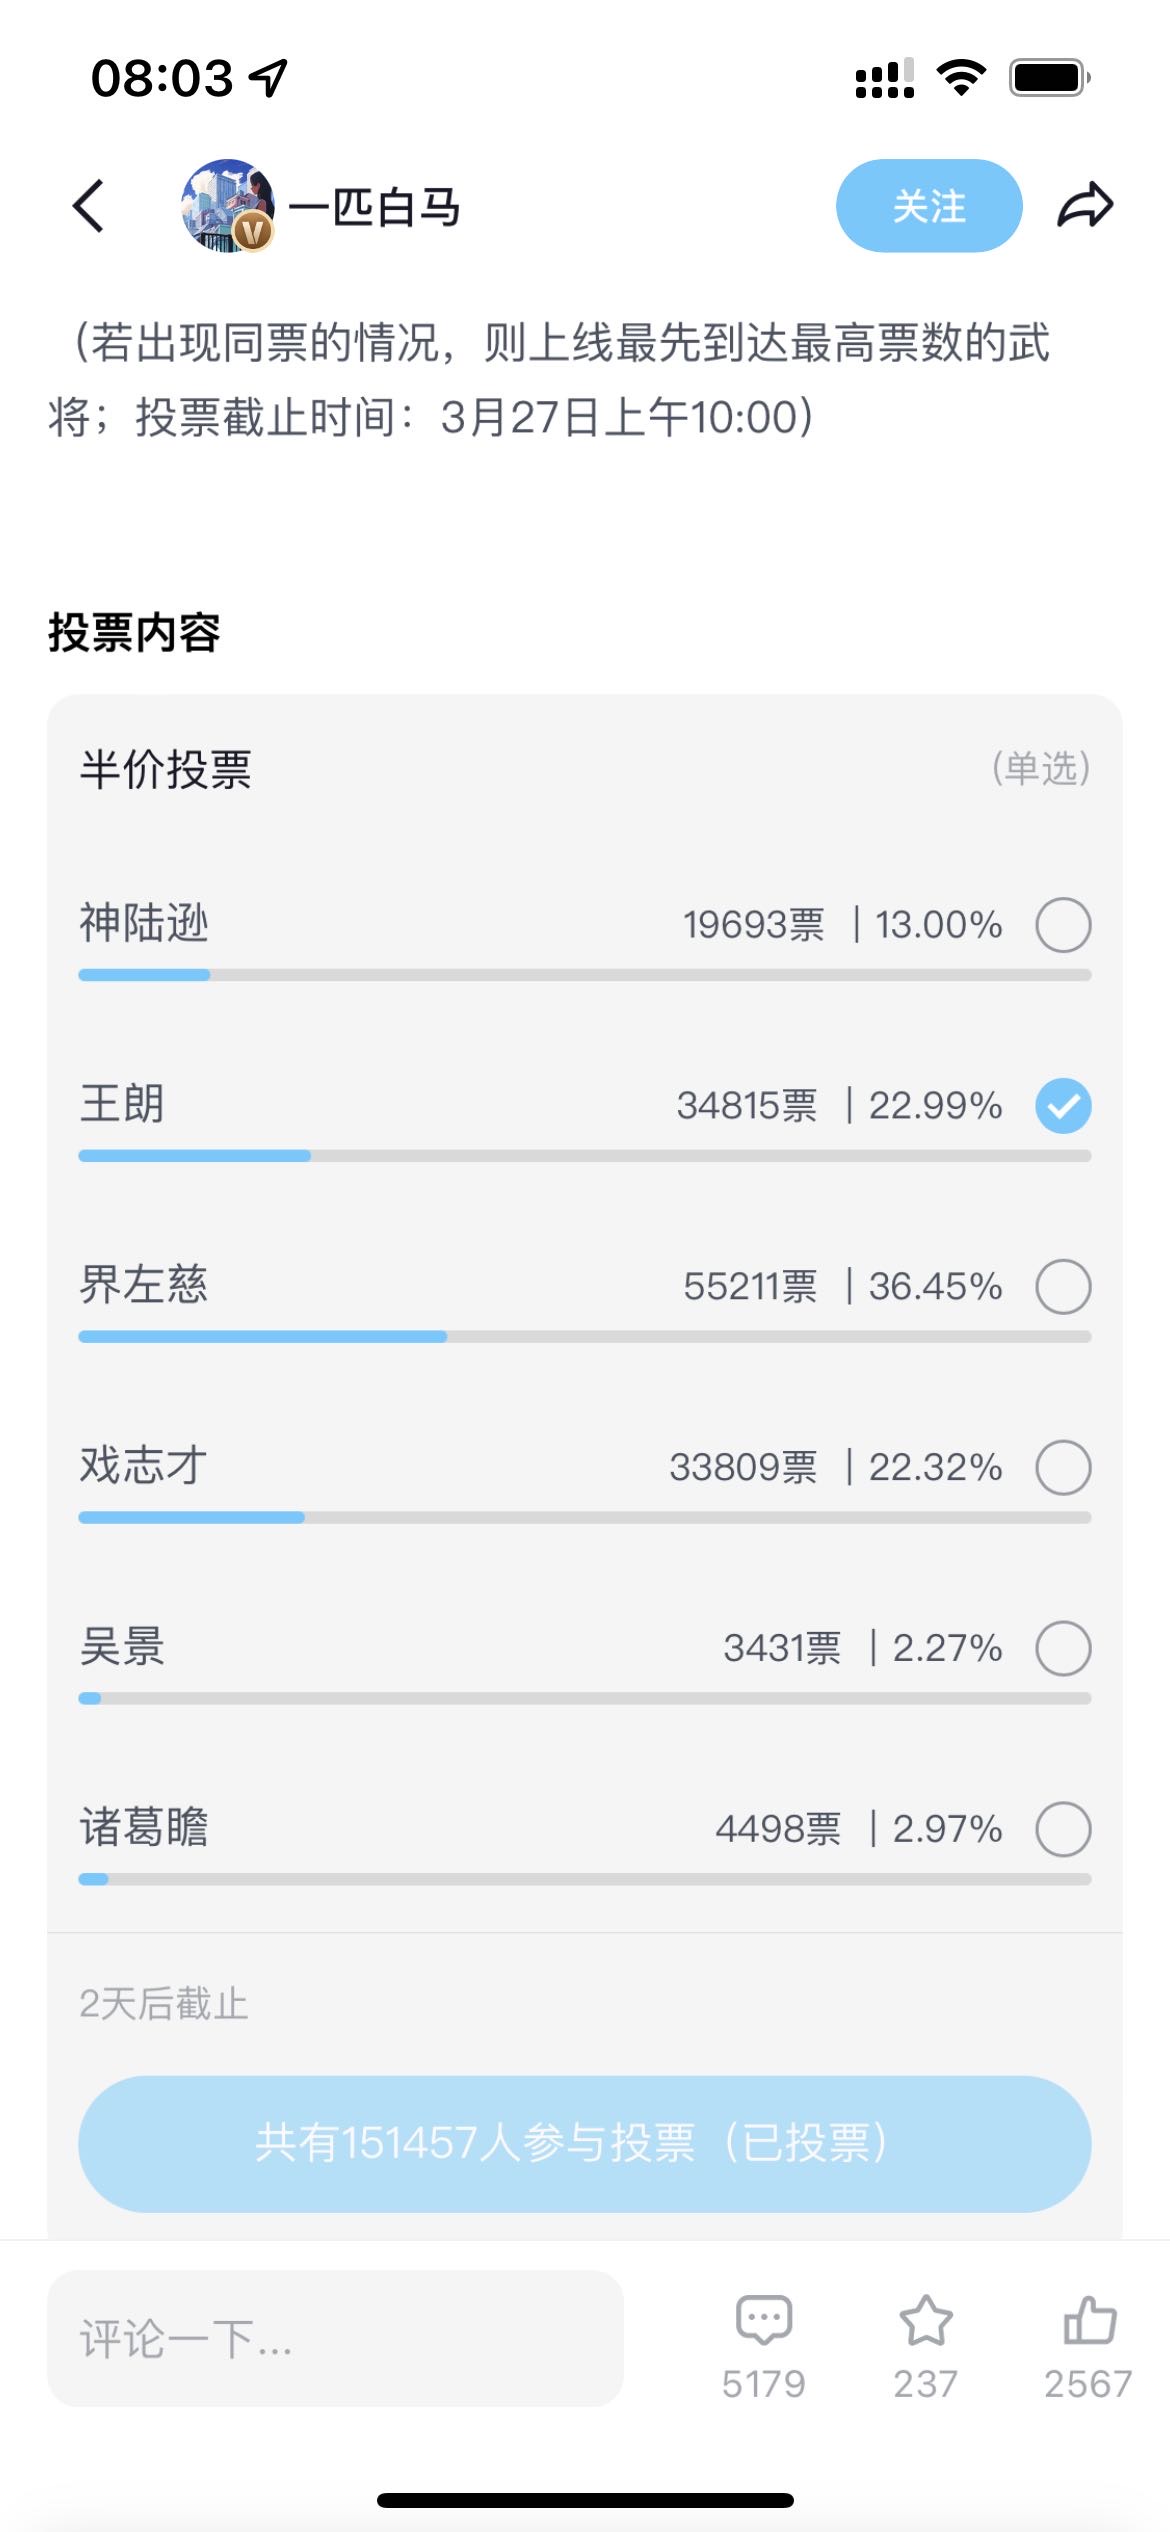Tap the 评论一下 comment input field

[x=335, y=2338]
